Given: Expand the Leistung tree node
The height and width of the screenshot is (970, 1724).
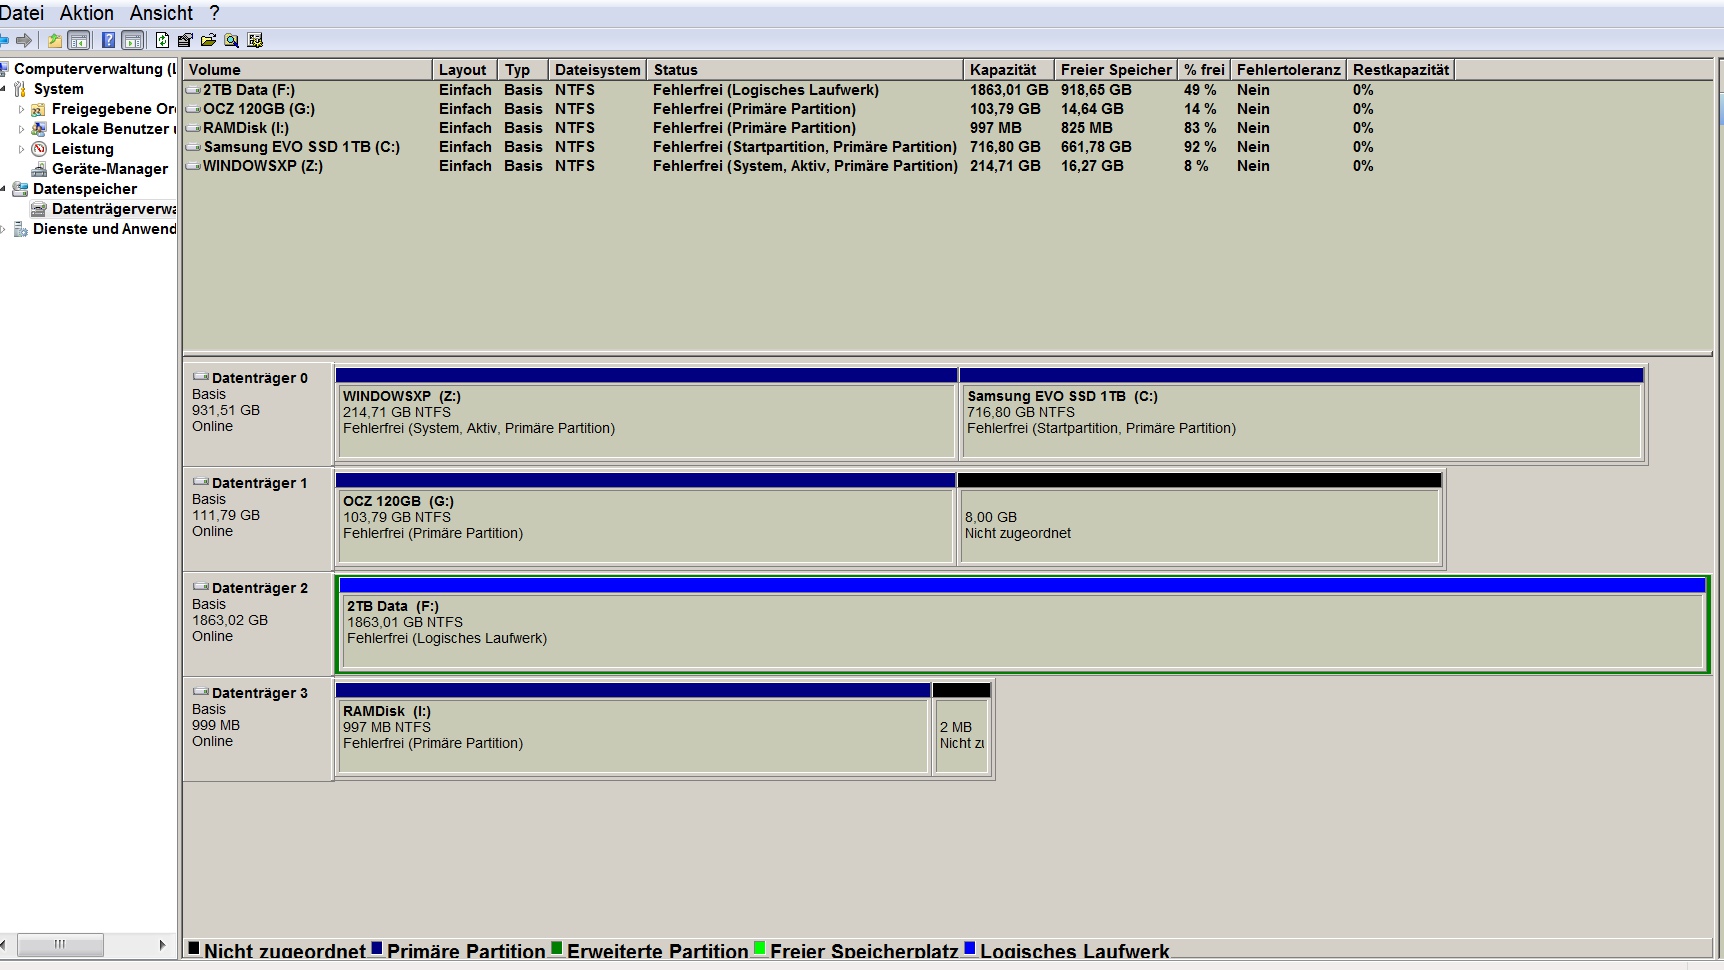Looking at the screenshot, I should point(21,149).
